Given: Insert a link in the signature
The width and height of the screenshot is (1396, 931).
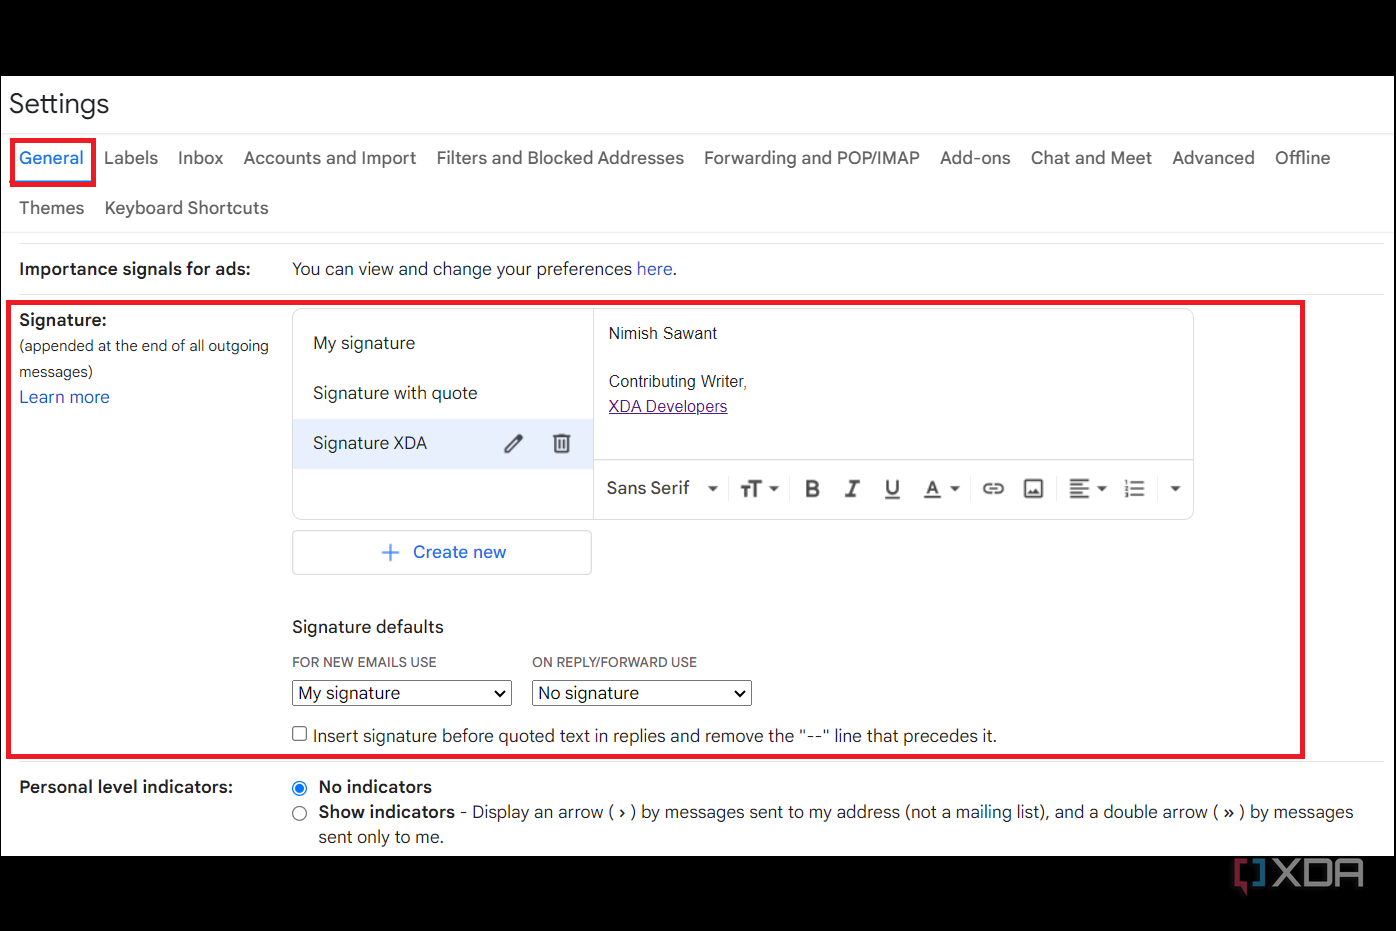Looking at the screenshot, I should (993, 488).
